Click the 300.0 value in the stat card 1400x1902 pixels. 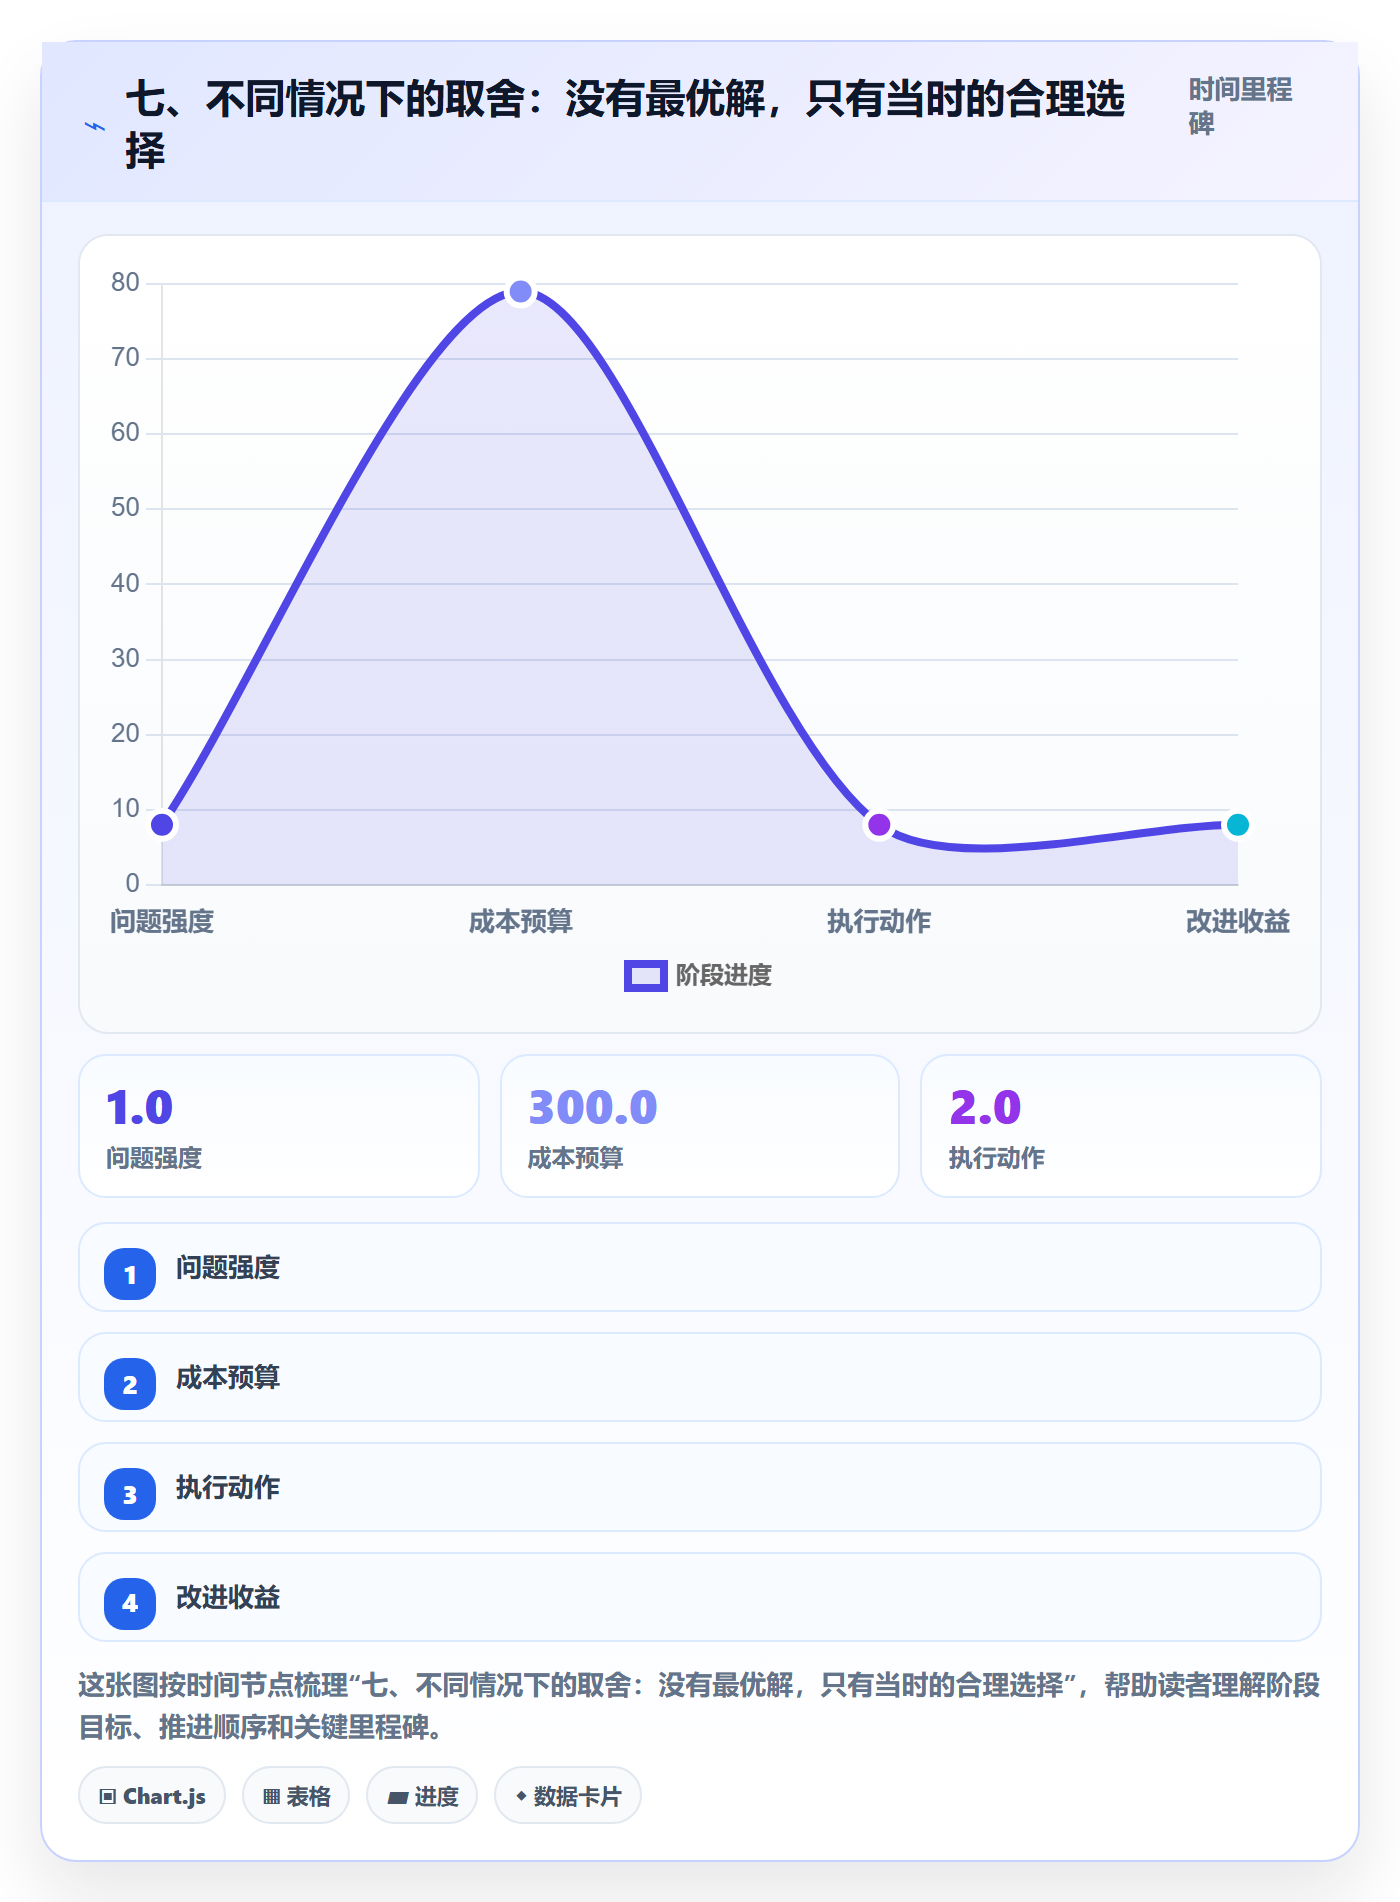point(593,1107)
